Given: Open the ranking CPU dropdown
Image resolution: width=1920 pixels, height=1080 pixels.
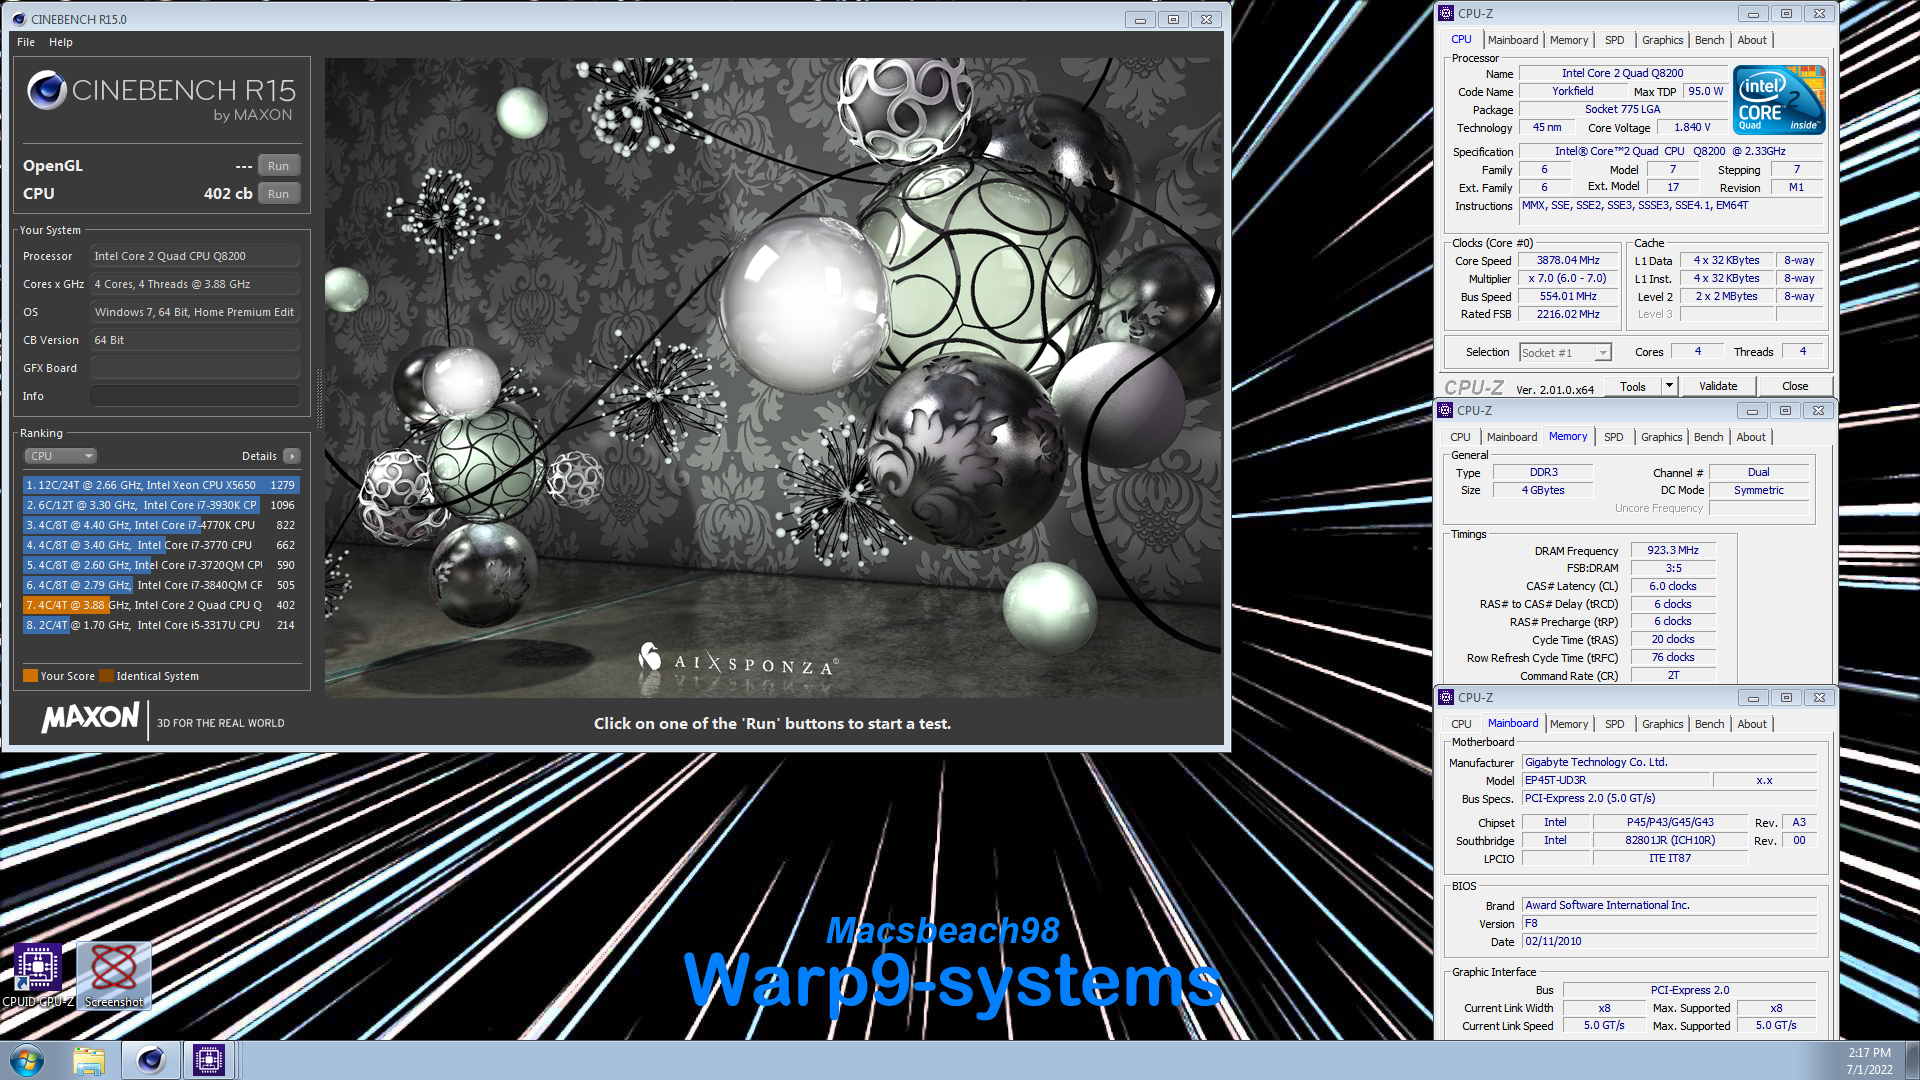Looking at the screenshot, I should click(60, 456).
